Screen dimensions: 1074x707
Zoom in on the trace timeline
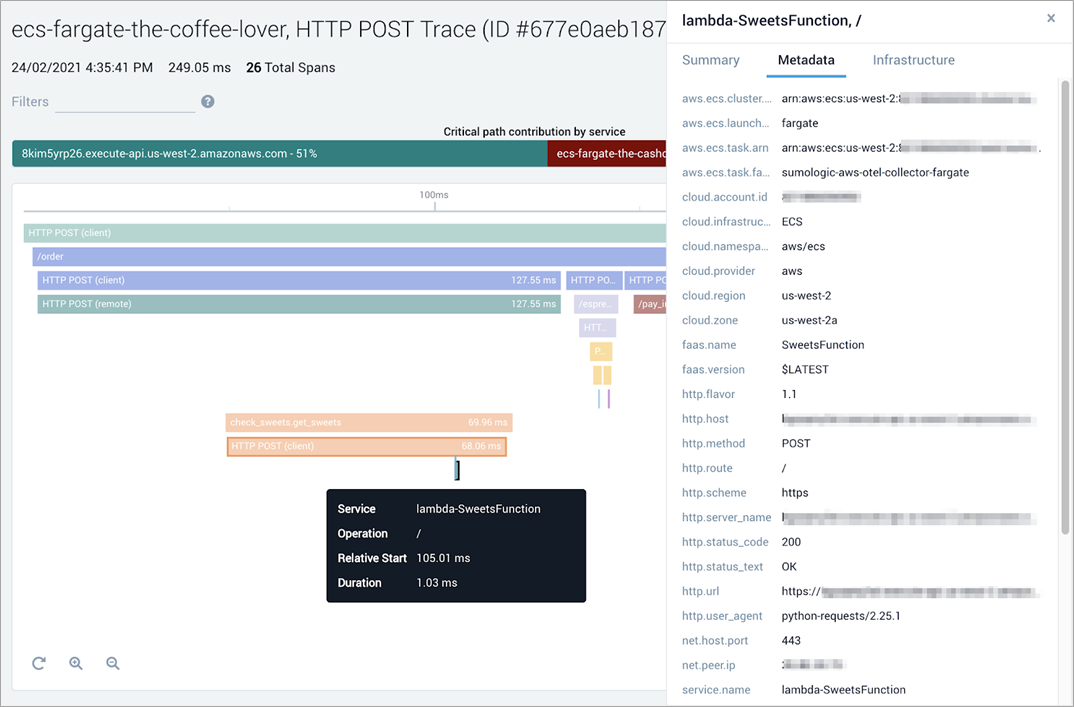click(x=76, y=663)
